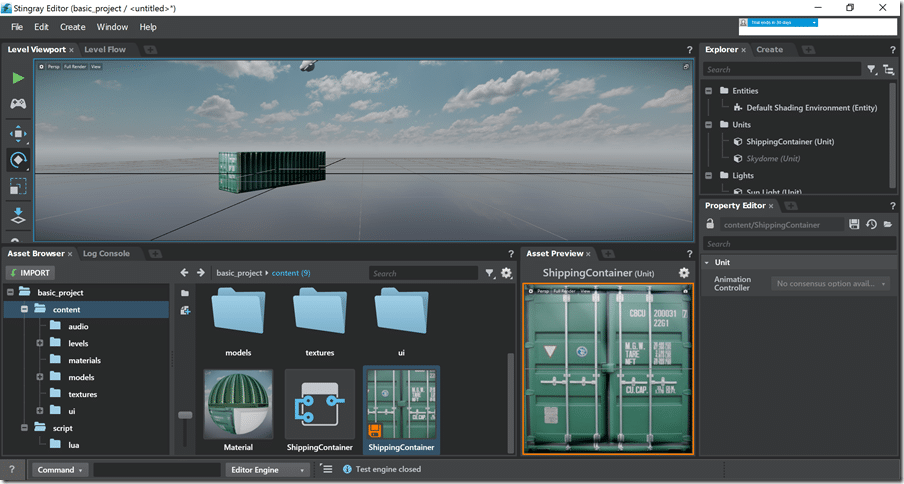Image resolution: width=904 pixels, height=484 pixels.
Task: Select the Move tool in viewport toolbar
Action: 18,134
